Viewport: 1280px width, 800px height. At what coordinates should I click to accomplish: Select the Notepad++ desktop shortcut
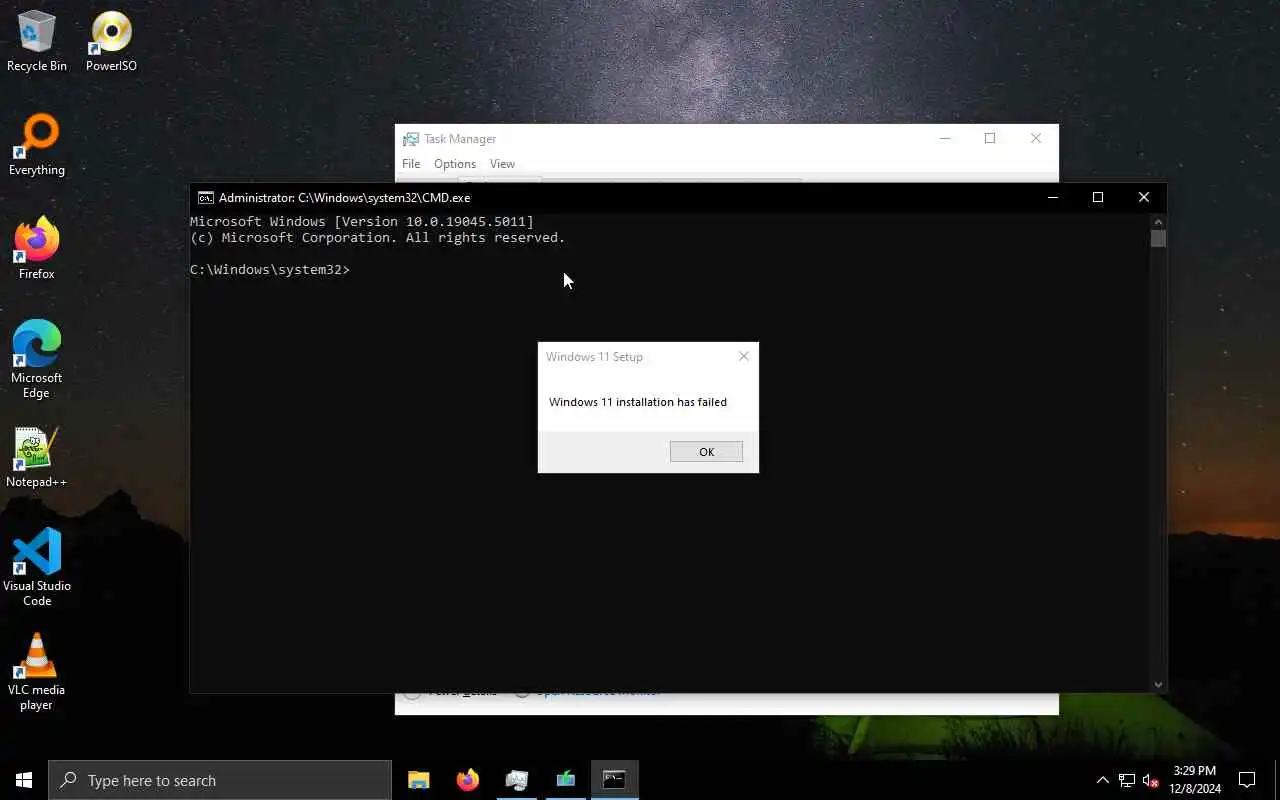click(x=37, y=458)
